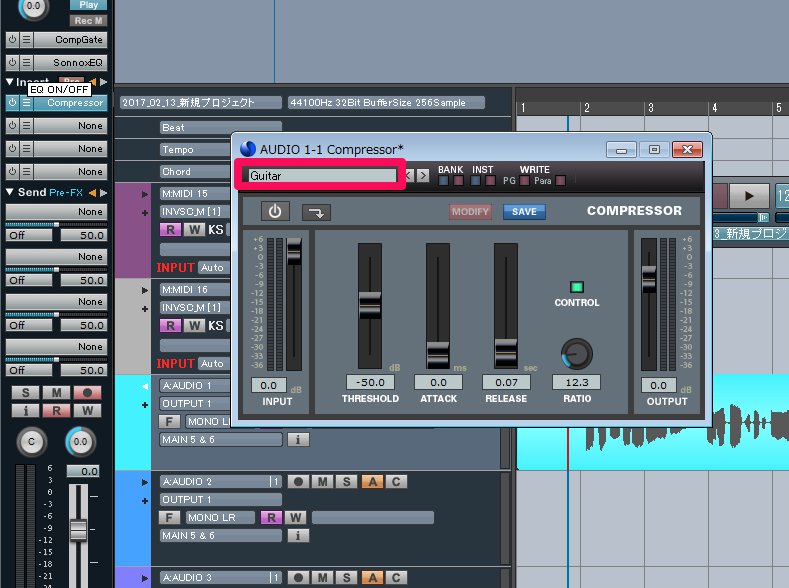Go to the previous preset arrow
The width and height of the screenshot is (789, 588).
pos(409,176)
